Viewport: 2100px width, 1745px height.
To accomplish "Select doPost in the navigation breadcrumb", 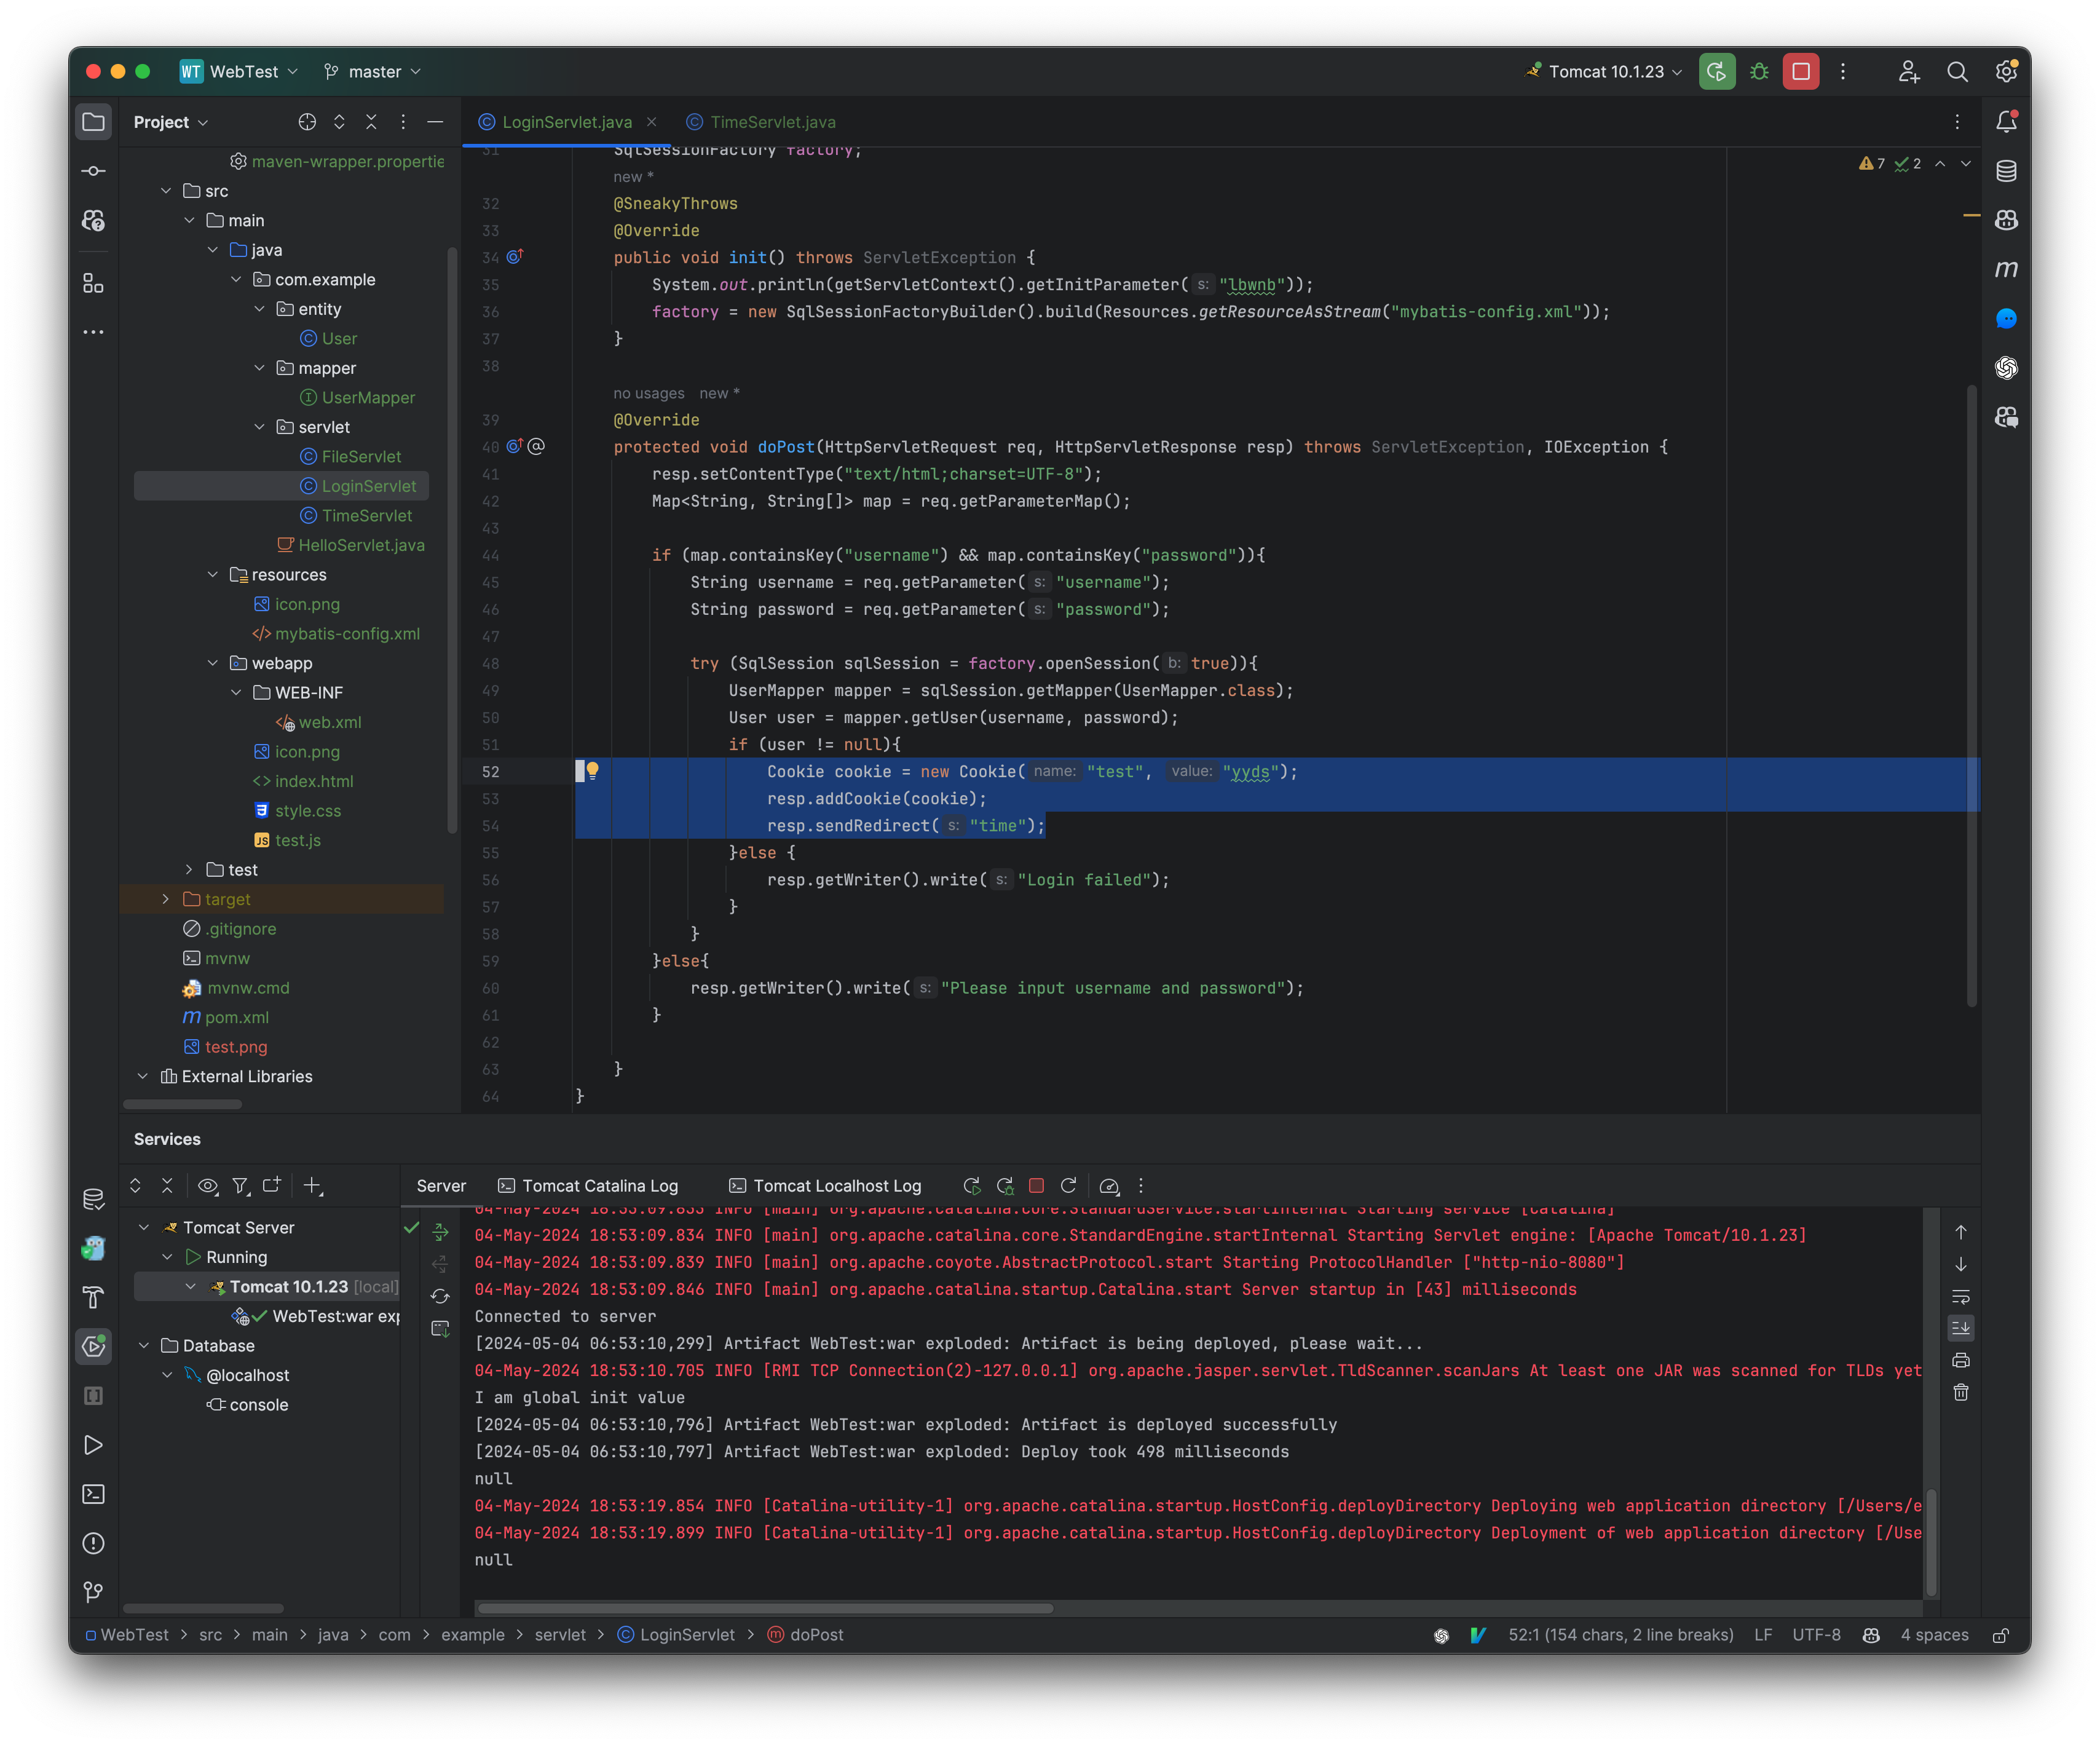I will tap(816, 1634).
